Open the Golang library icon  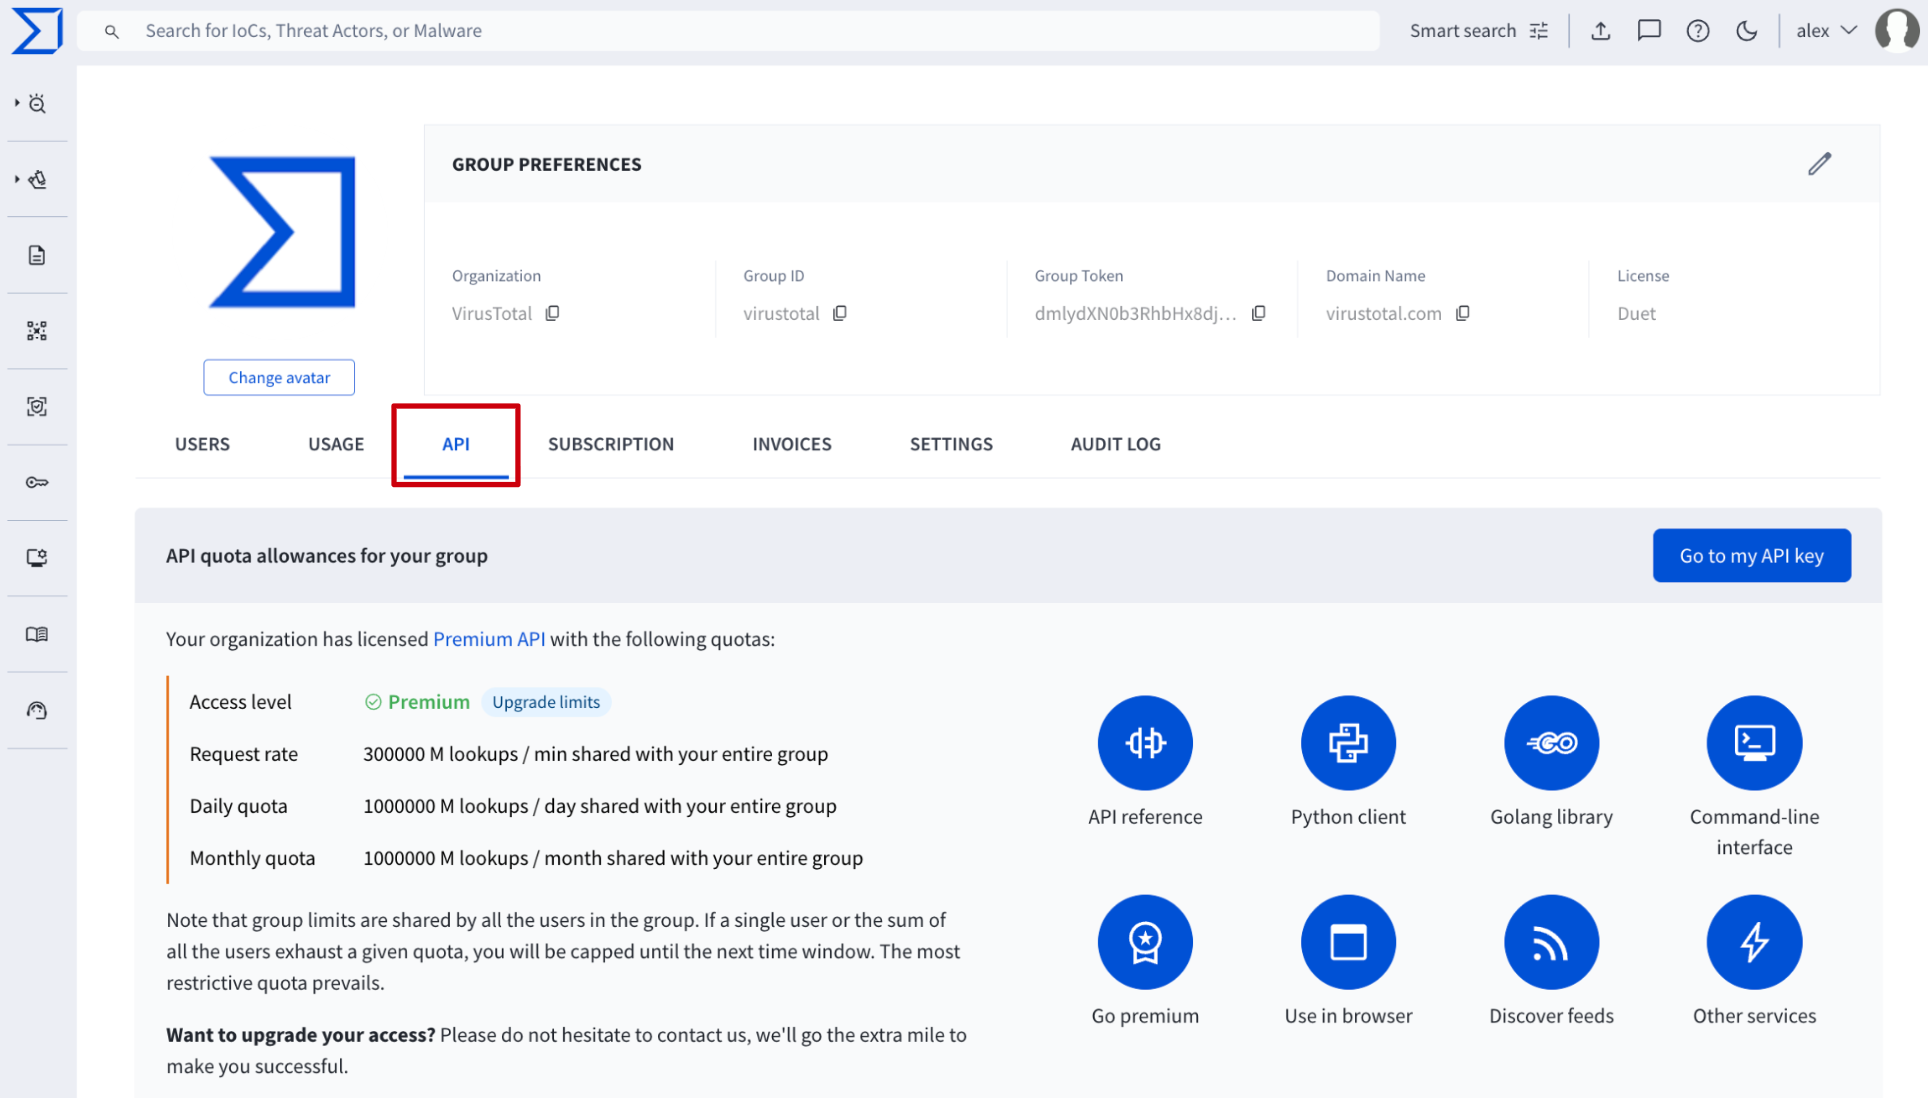(x=1551, y=743)
